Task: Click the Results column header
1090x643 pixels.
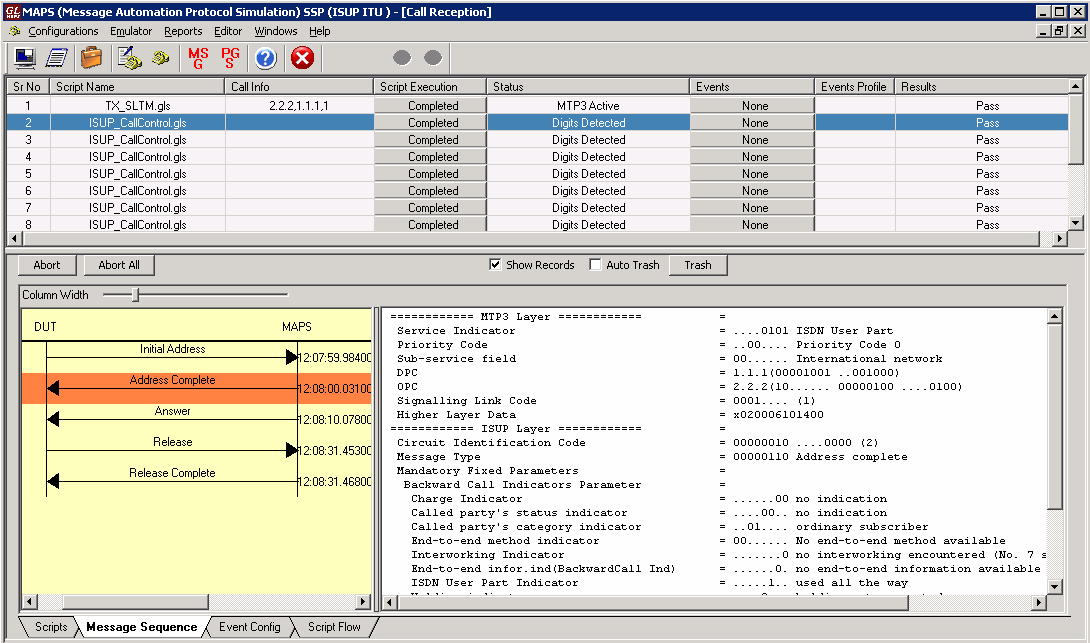Action: click(982, 87)
